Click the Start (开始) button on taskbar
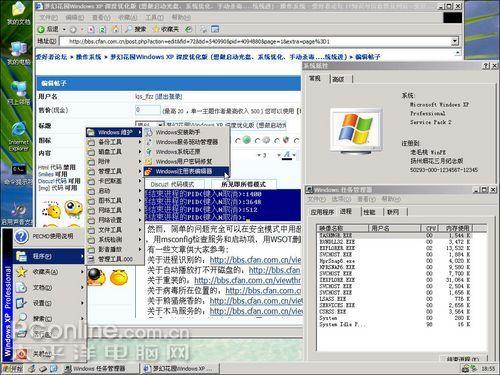The width and height of the screenshot is (500, 375). point(13,369)
